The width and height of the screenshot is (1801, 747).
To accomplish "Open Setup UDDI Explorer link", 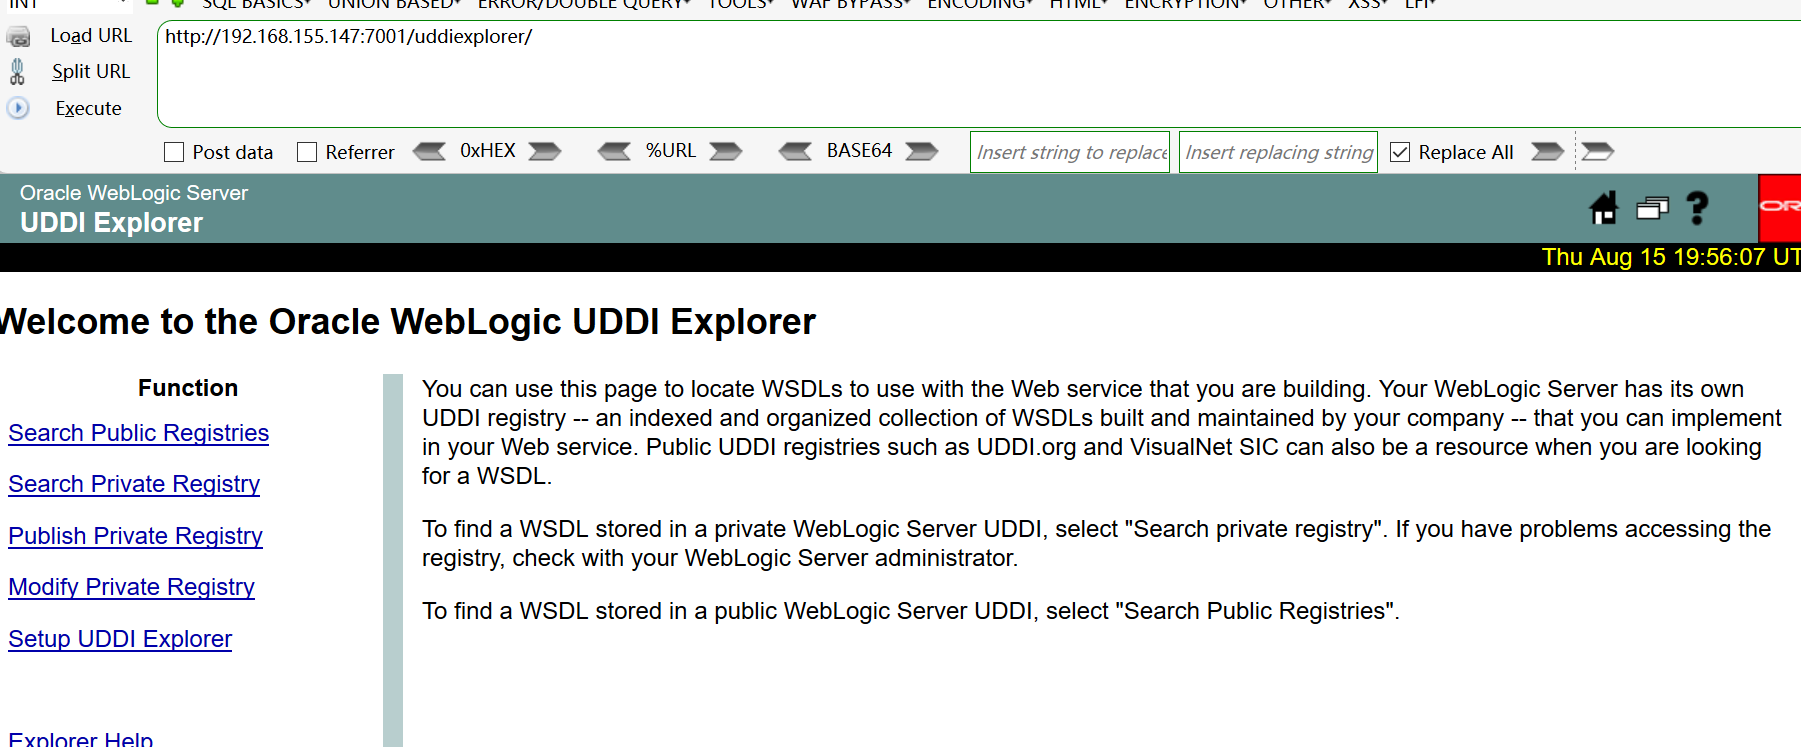I will [x=120, y=639].
